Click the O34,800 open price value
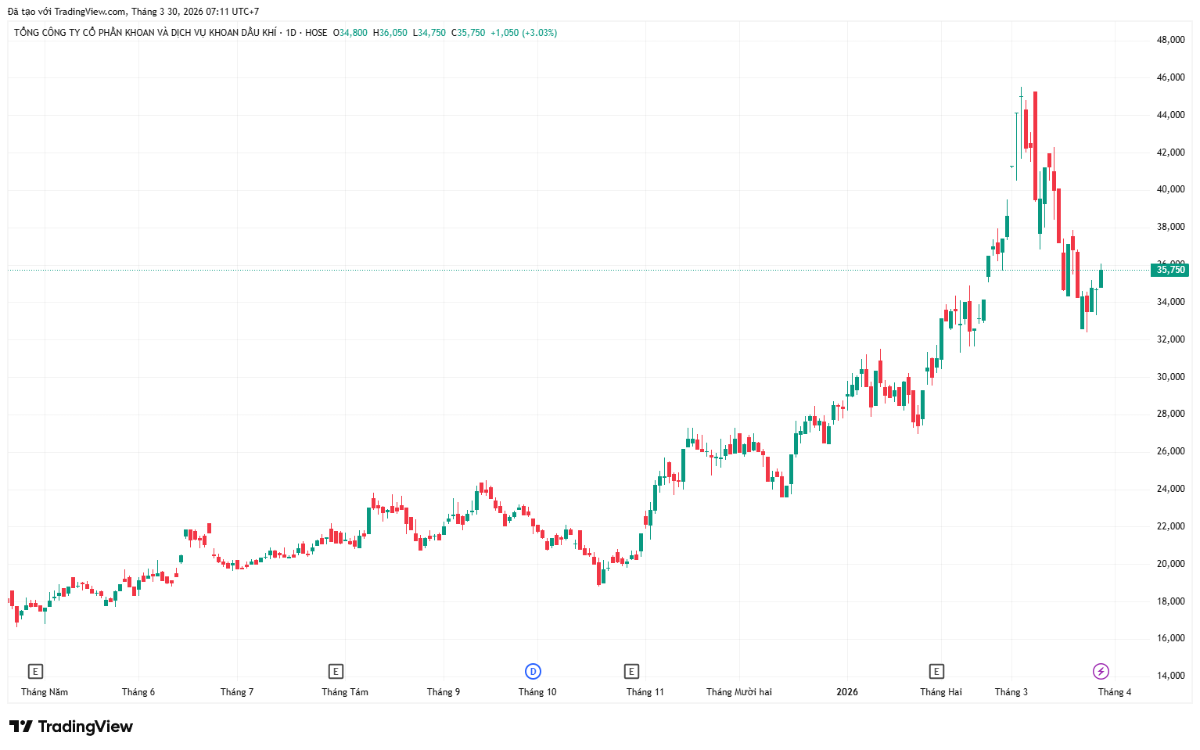Screen dimensions: 1200x750 (x=351, y=33)
